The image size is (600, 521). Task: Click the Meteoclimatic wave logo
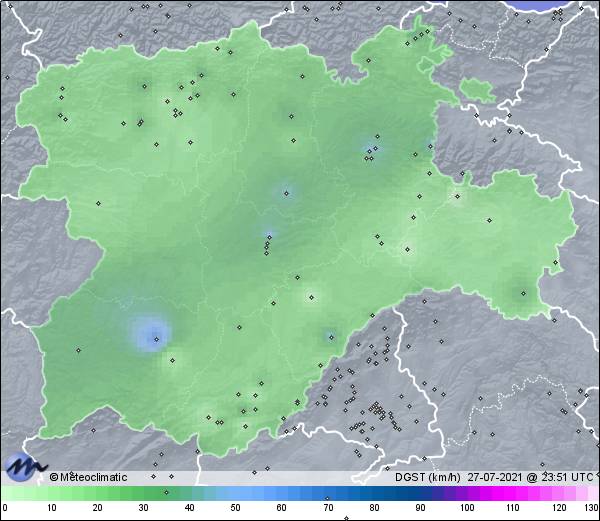[26, 467]
